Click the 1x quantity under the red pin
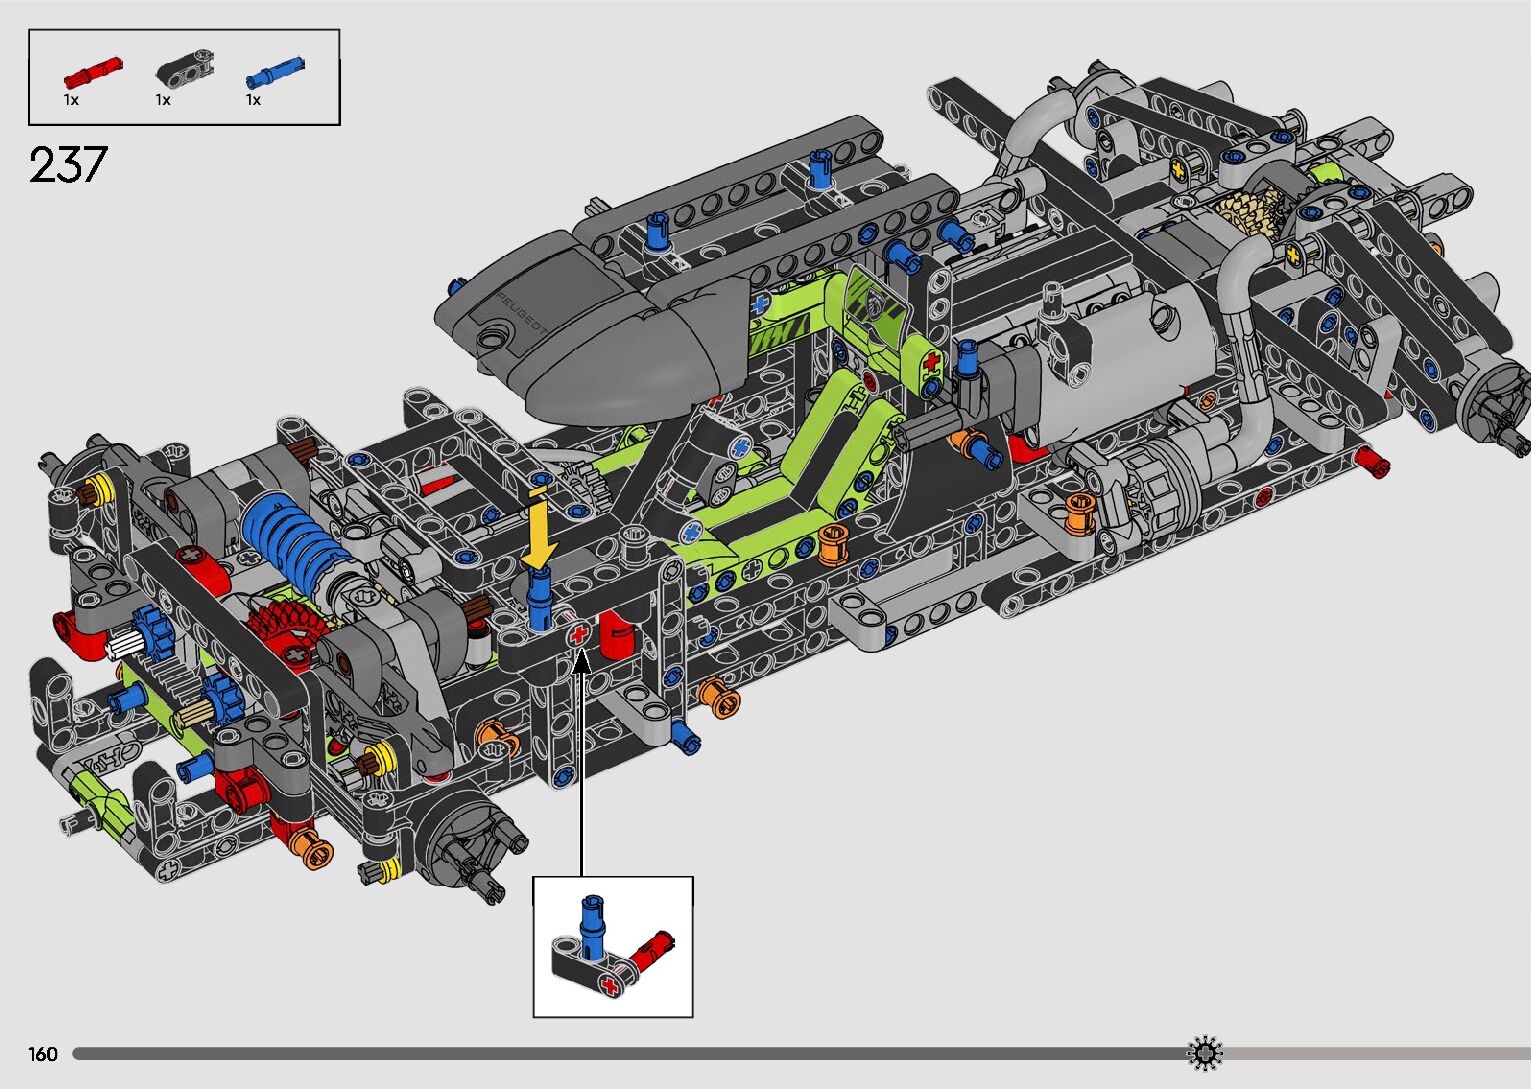 (72, 100)
